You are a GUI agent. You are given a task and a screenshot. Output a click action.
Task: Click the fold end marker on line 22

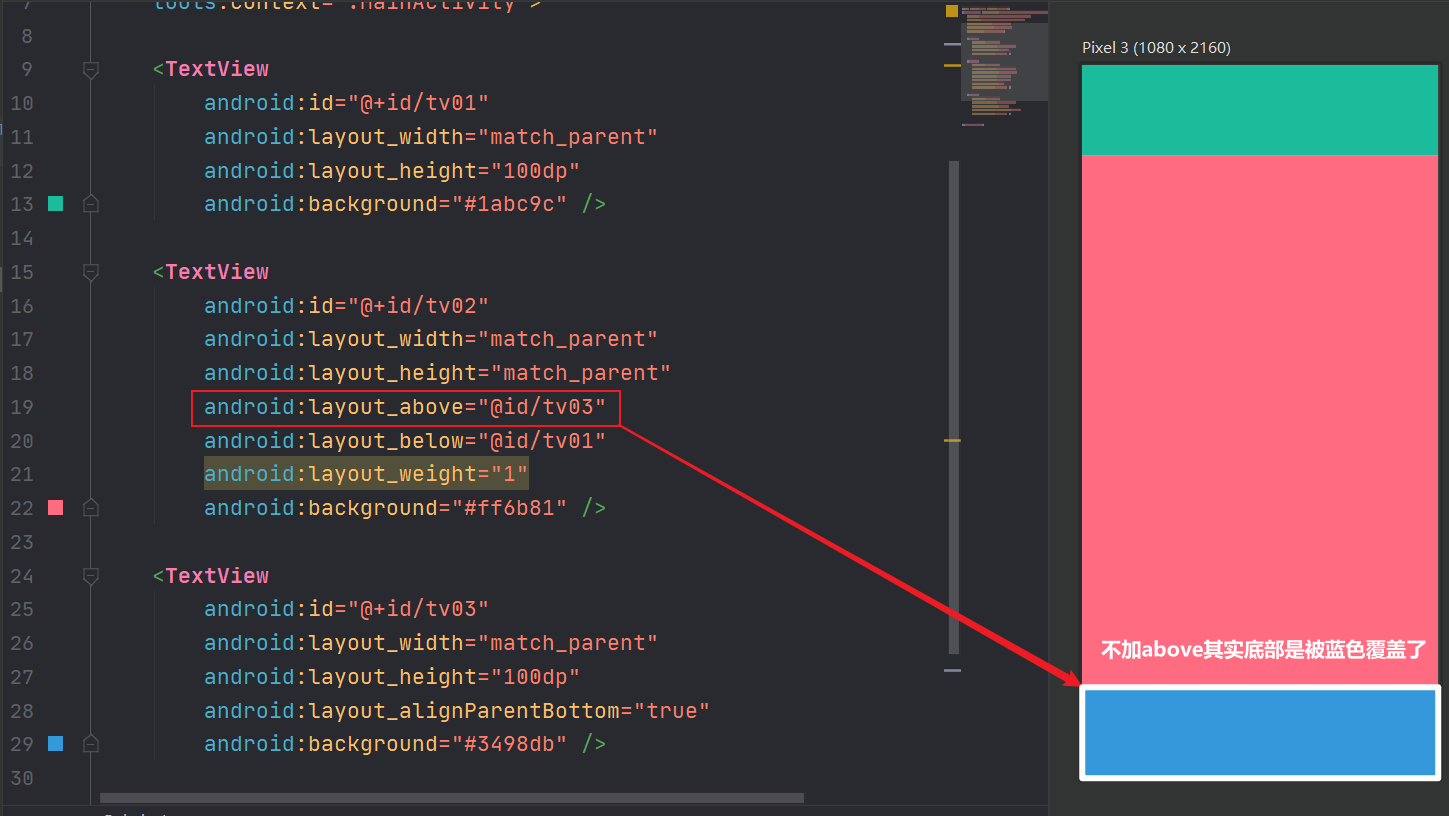pyautogui.click(x=91, y=508)
